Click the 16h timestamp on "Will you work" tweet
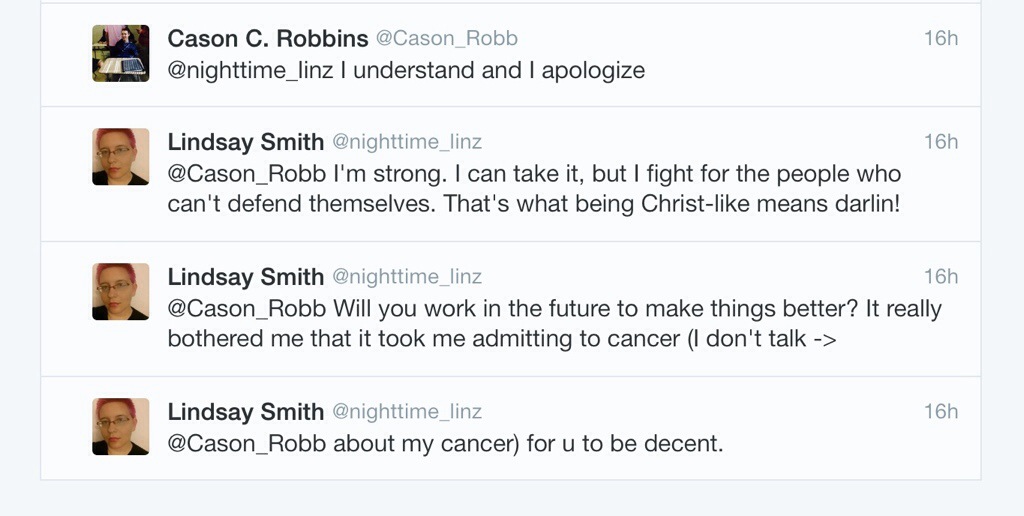This screenshot has height=516, width=1024. coord(940,277)
